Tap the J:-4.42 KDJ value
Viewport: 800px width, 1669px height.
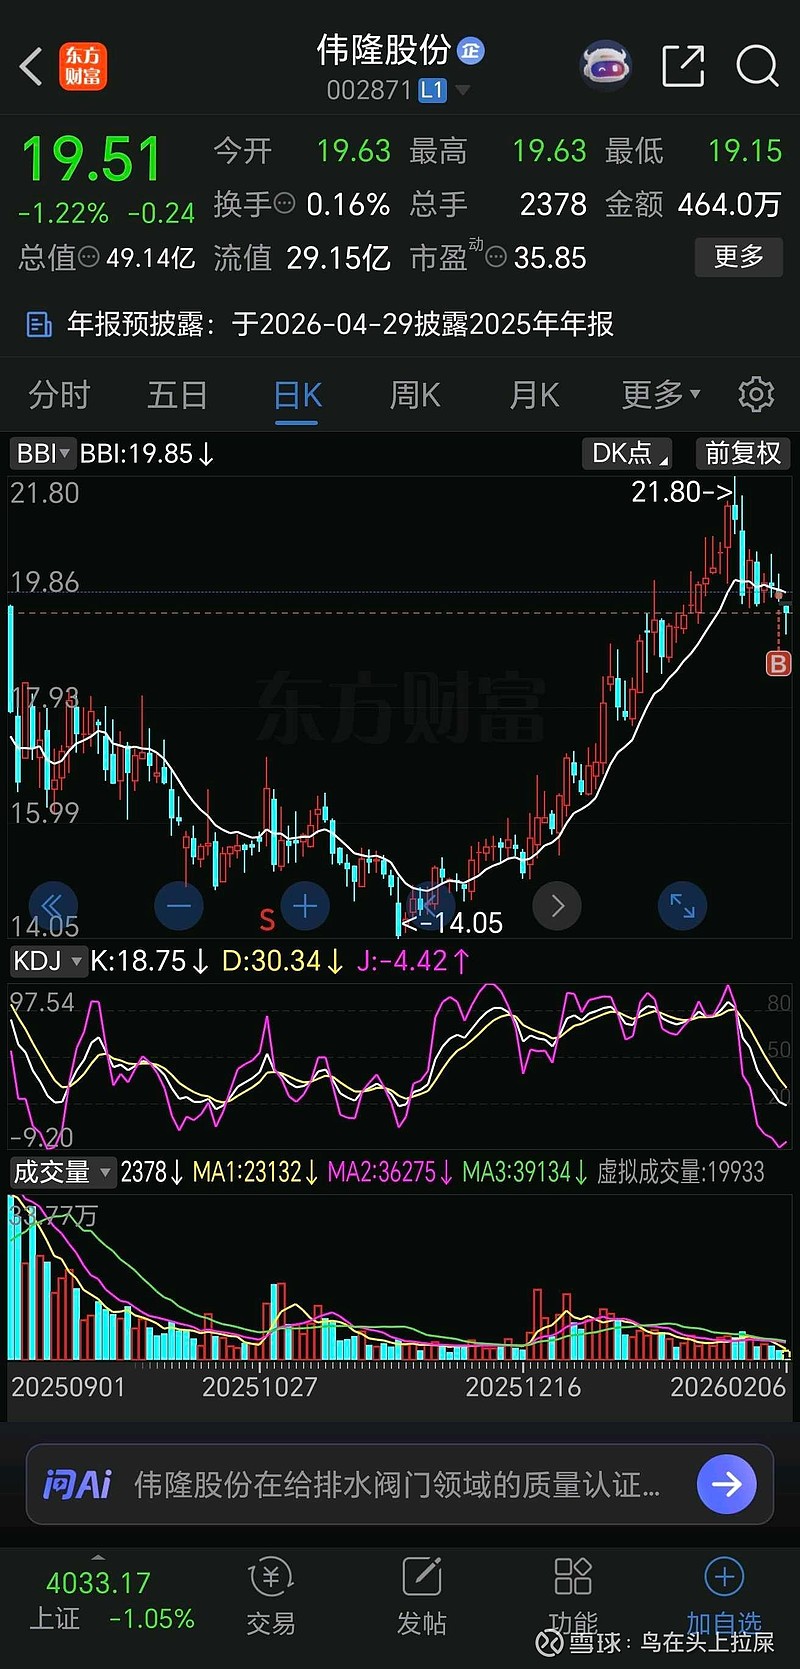[413, 962]
